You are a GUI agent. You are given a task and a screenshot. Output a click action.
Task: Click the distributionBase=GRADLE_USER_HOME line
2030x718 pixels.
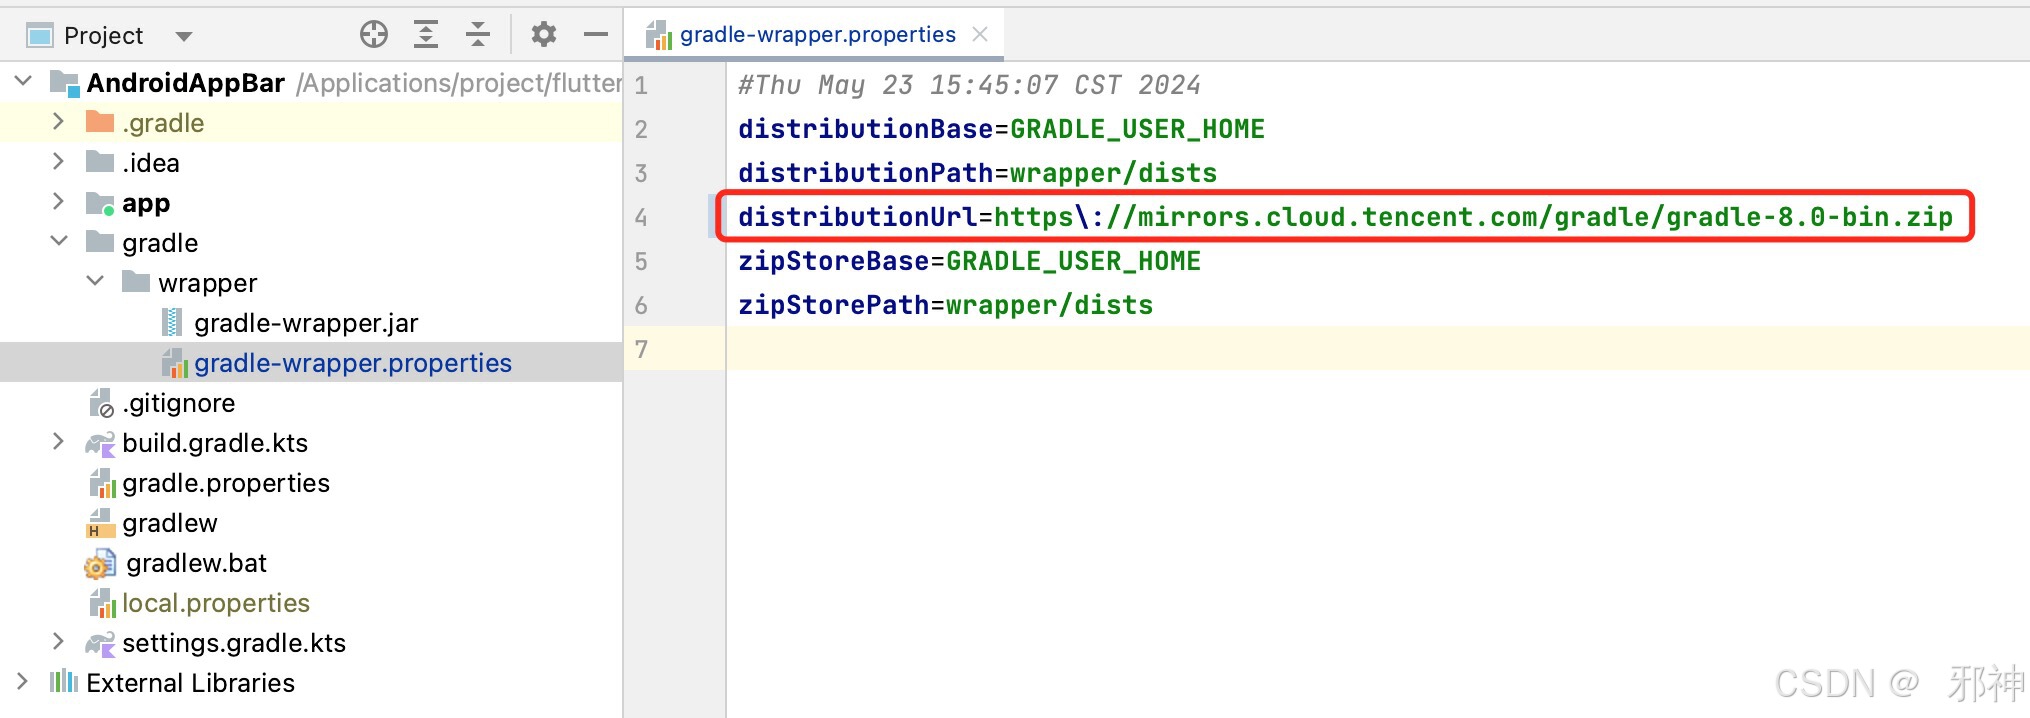(x=1001, y=129)
